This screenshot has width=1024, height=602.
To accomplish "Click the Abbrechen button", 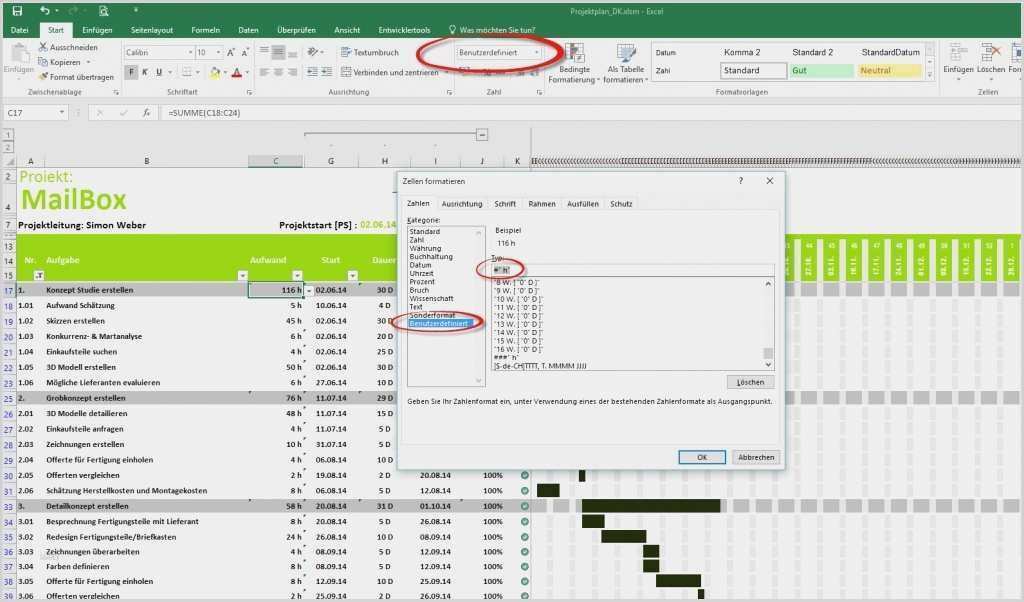I will [756, 457].
